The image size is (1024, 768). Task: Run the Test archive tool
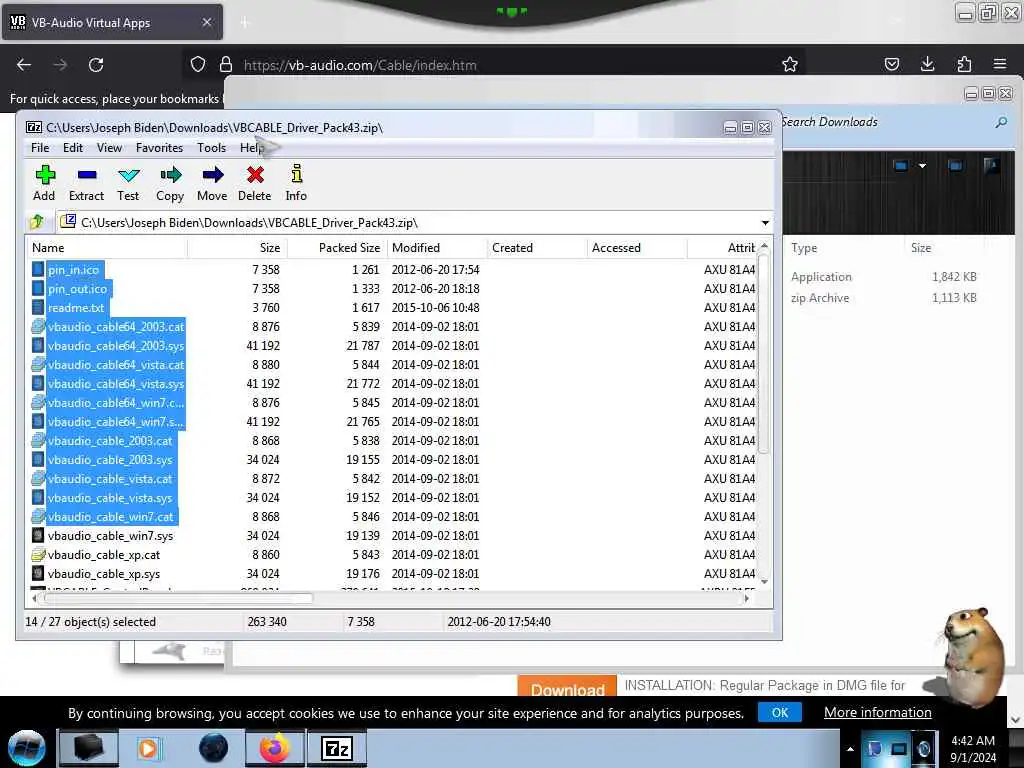tap(128, 183)
